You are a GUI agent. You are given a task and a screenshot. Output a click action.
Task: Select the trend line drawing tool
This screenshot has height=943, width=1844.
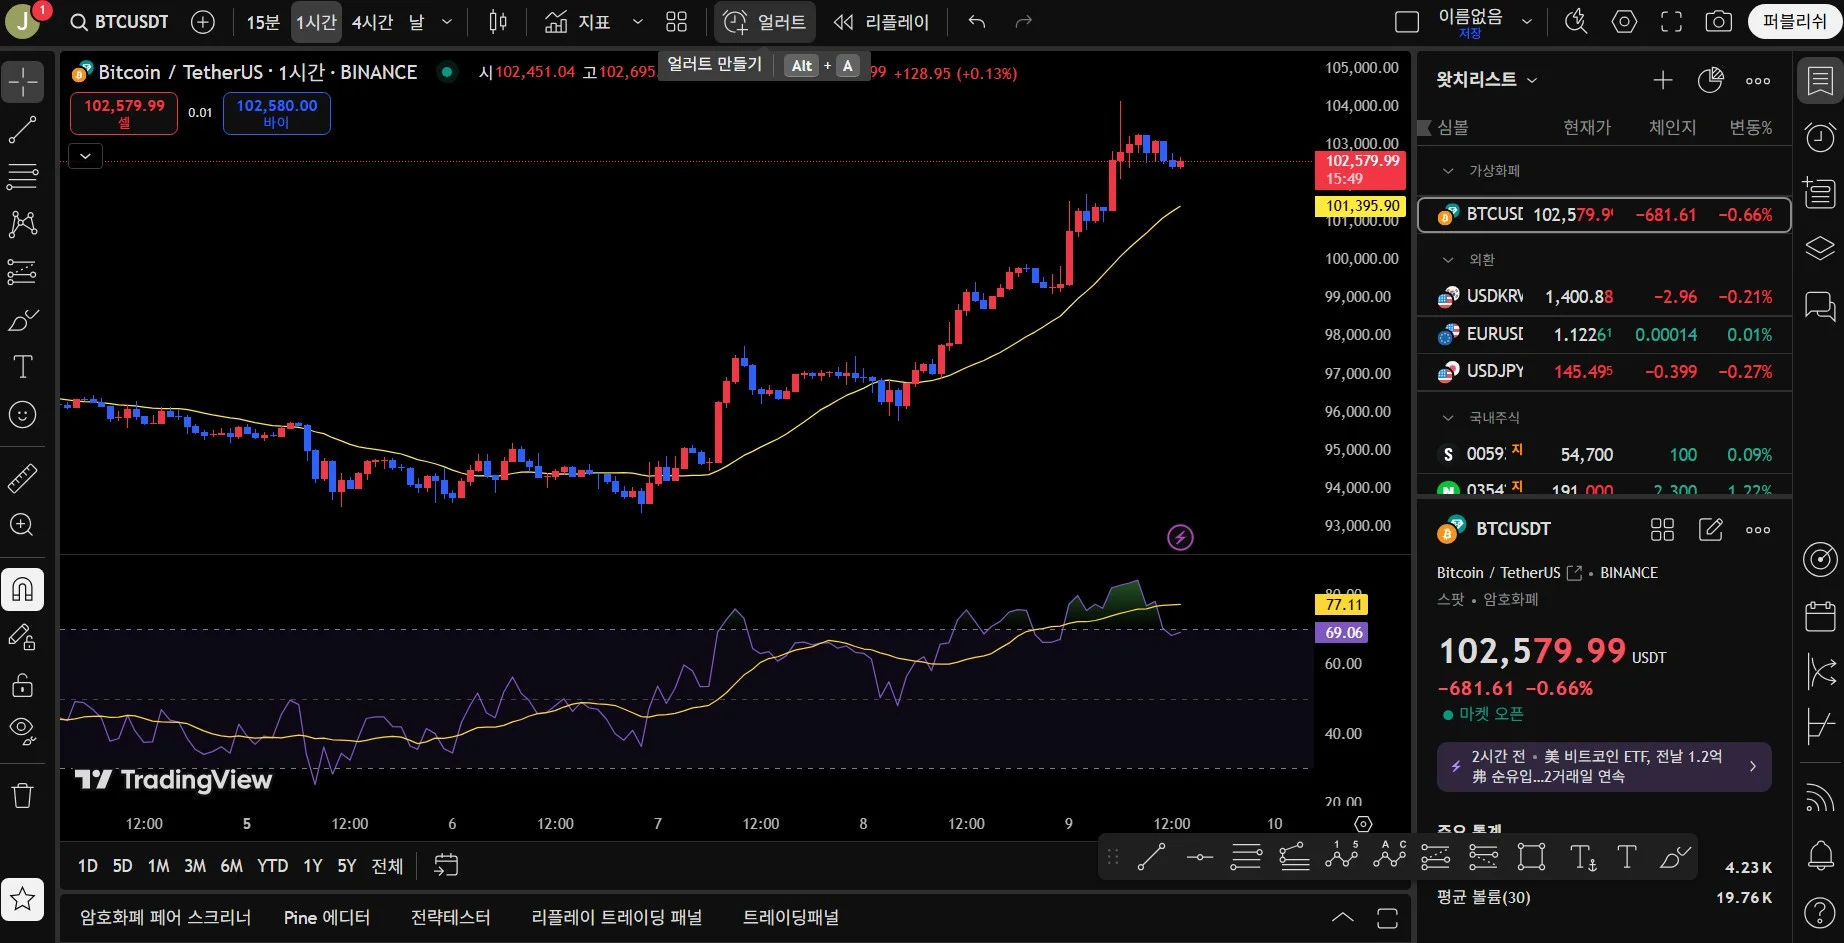(22, 129)
